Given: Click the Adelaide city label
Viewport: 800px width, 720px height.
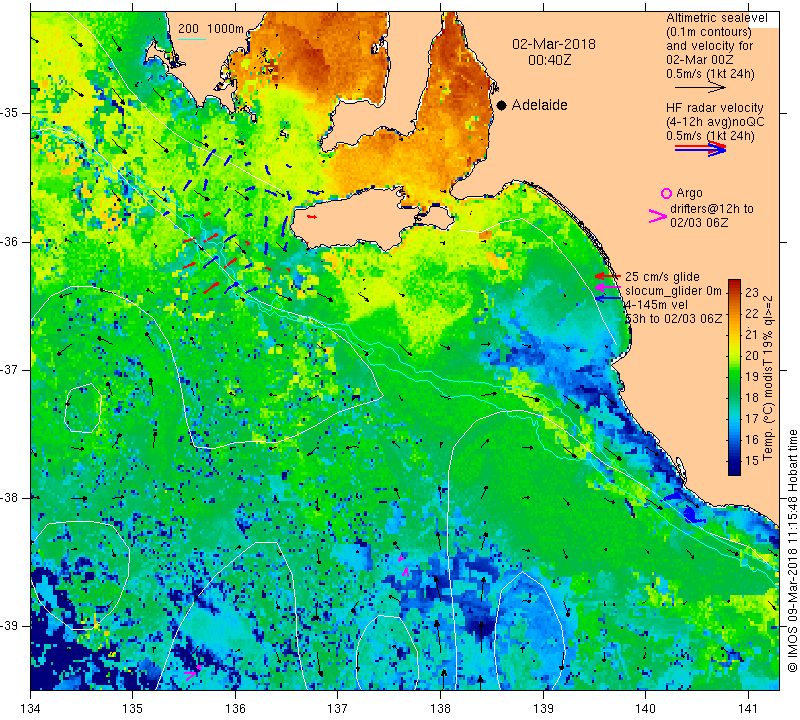Looking at the screenshot, I should click(539, 105).
